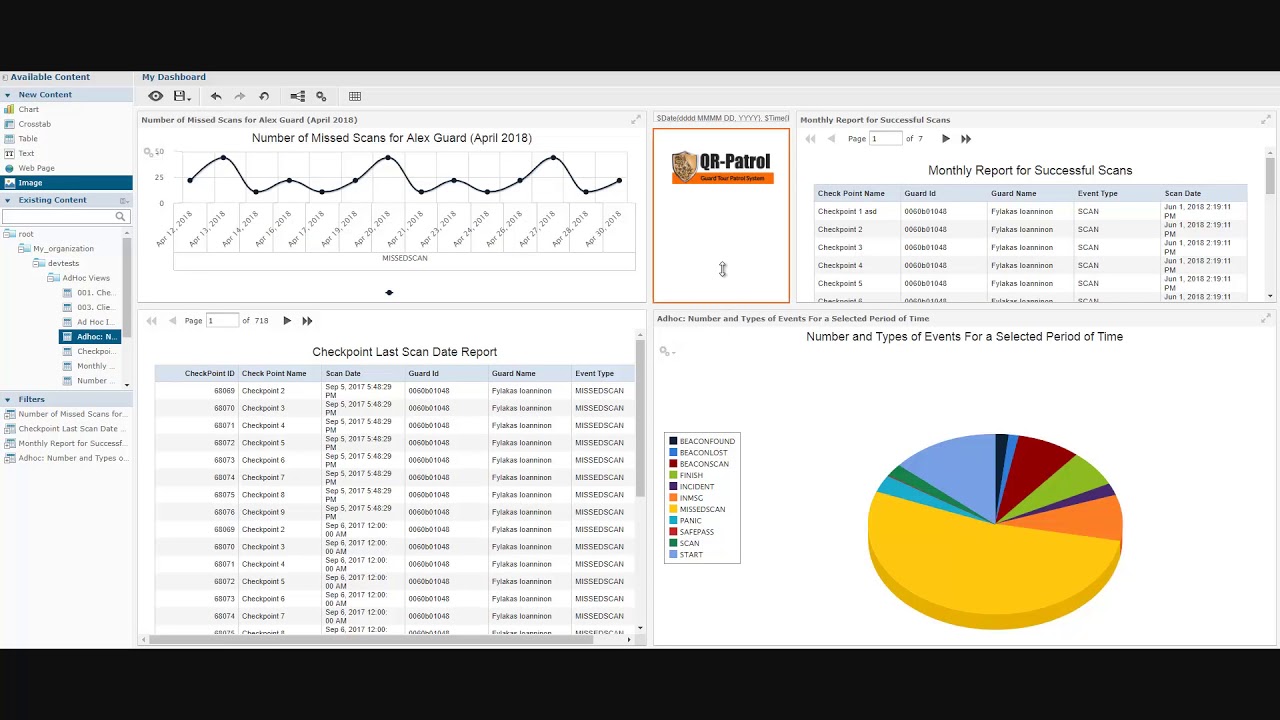The height and width of the screenshot is (720, 1280).
Task: Go to next page in Monthly Report
Action: coord(946,139)
